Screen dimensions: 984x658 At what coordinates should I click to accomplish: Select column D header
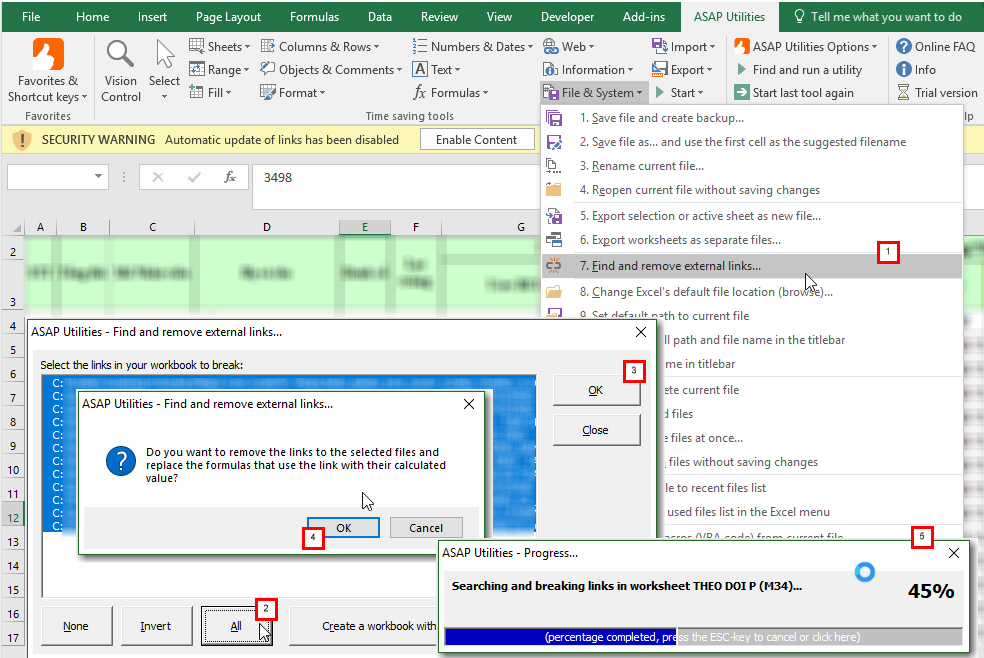pos(267,227)
